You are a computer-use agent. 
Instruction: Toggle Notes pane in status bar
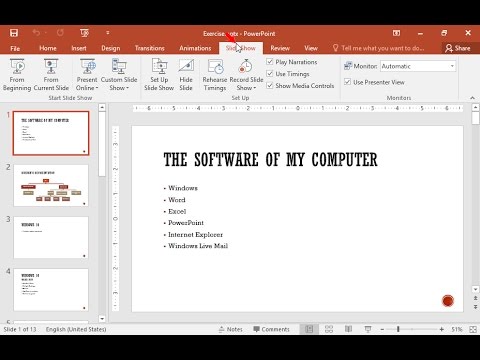coord(231,329)
